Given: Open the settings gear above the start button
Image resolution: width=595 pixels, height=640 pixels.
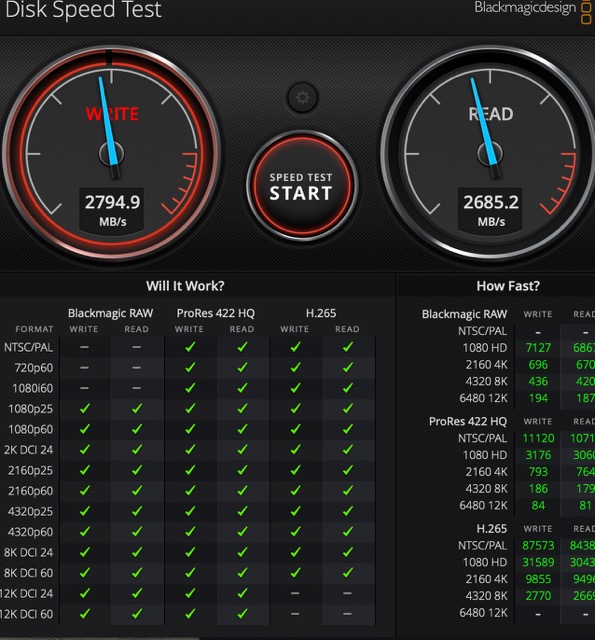Looking at the screenshot, I should point(302,98).
